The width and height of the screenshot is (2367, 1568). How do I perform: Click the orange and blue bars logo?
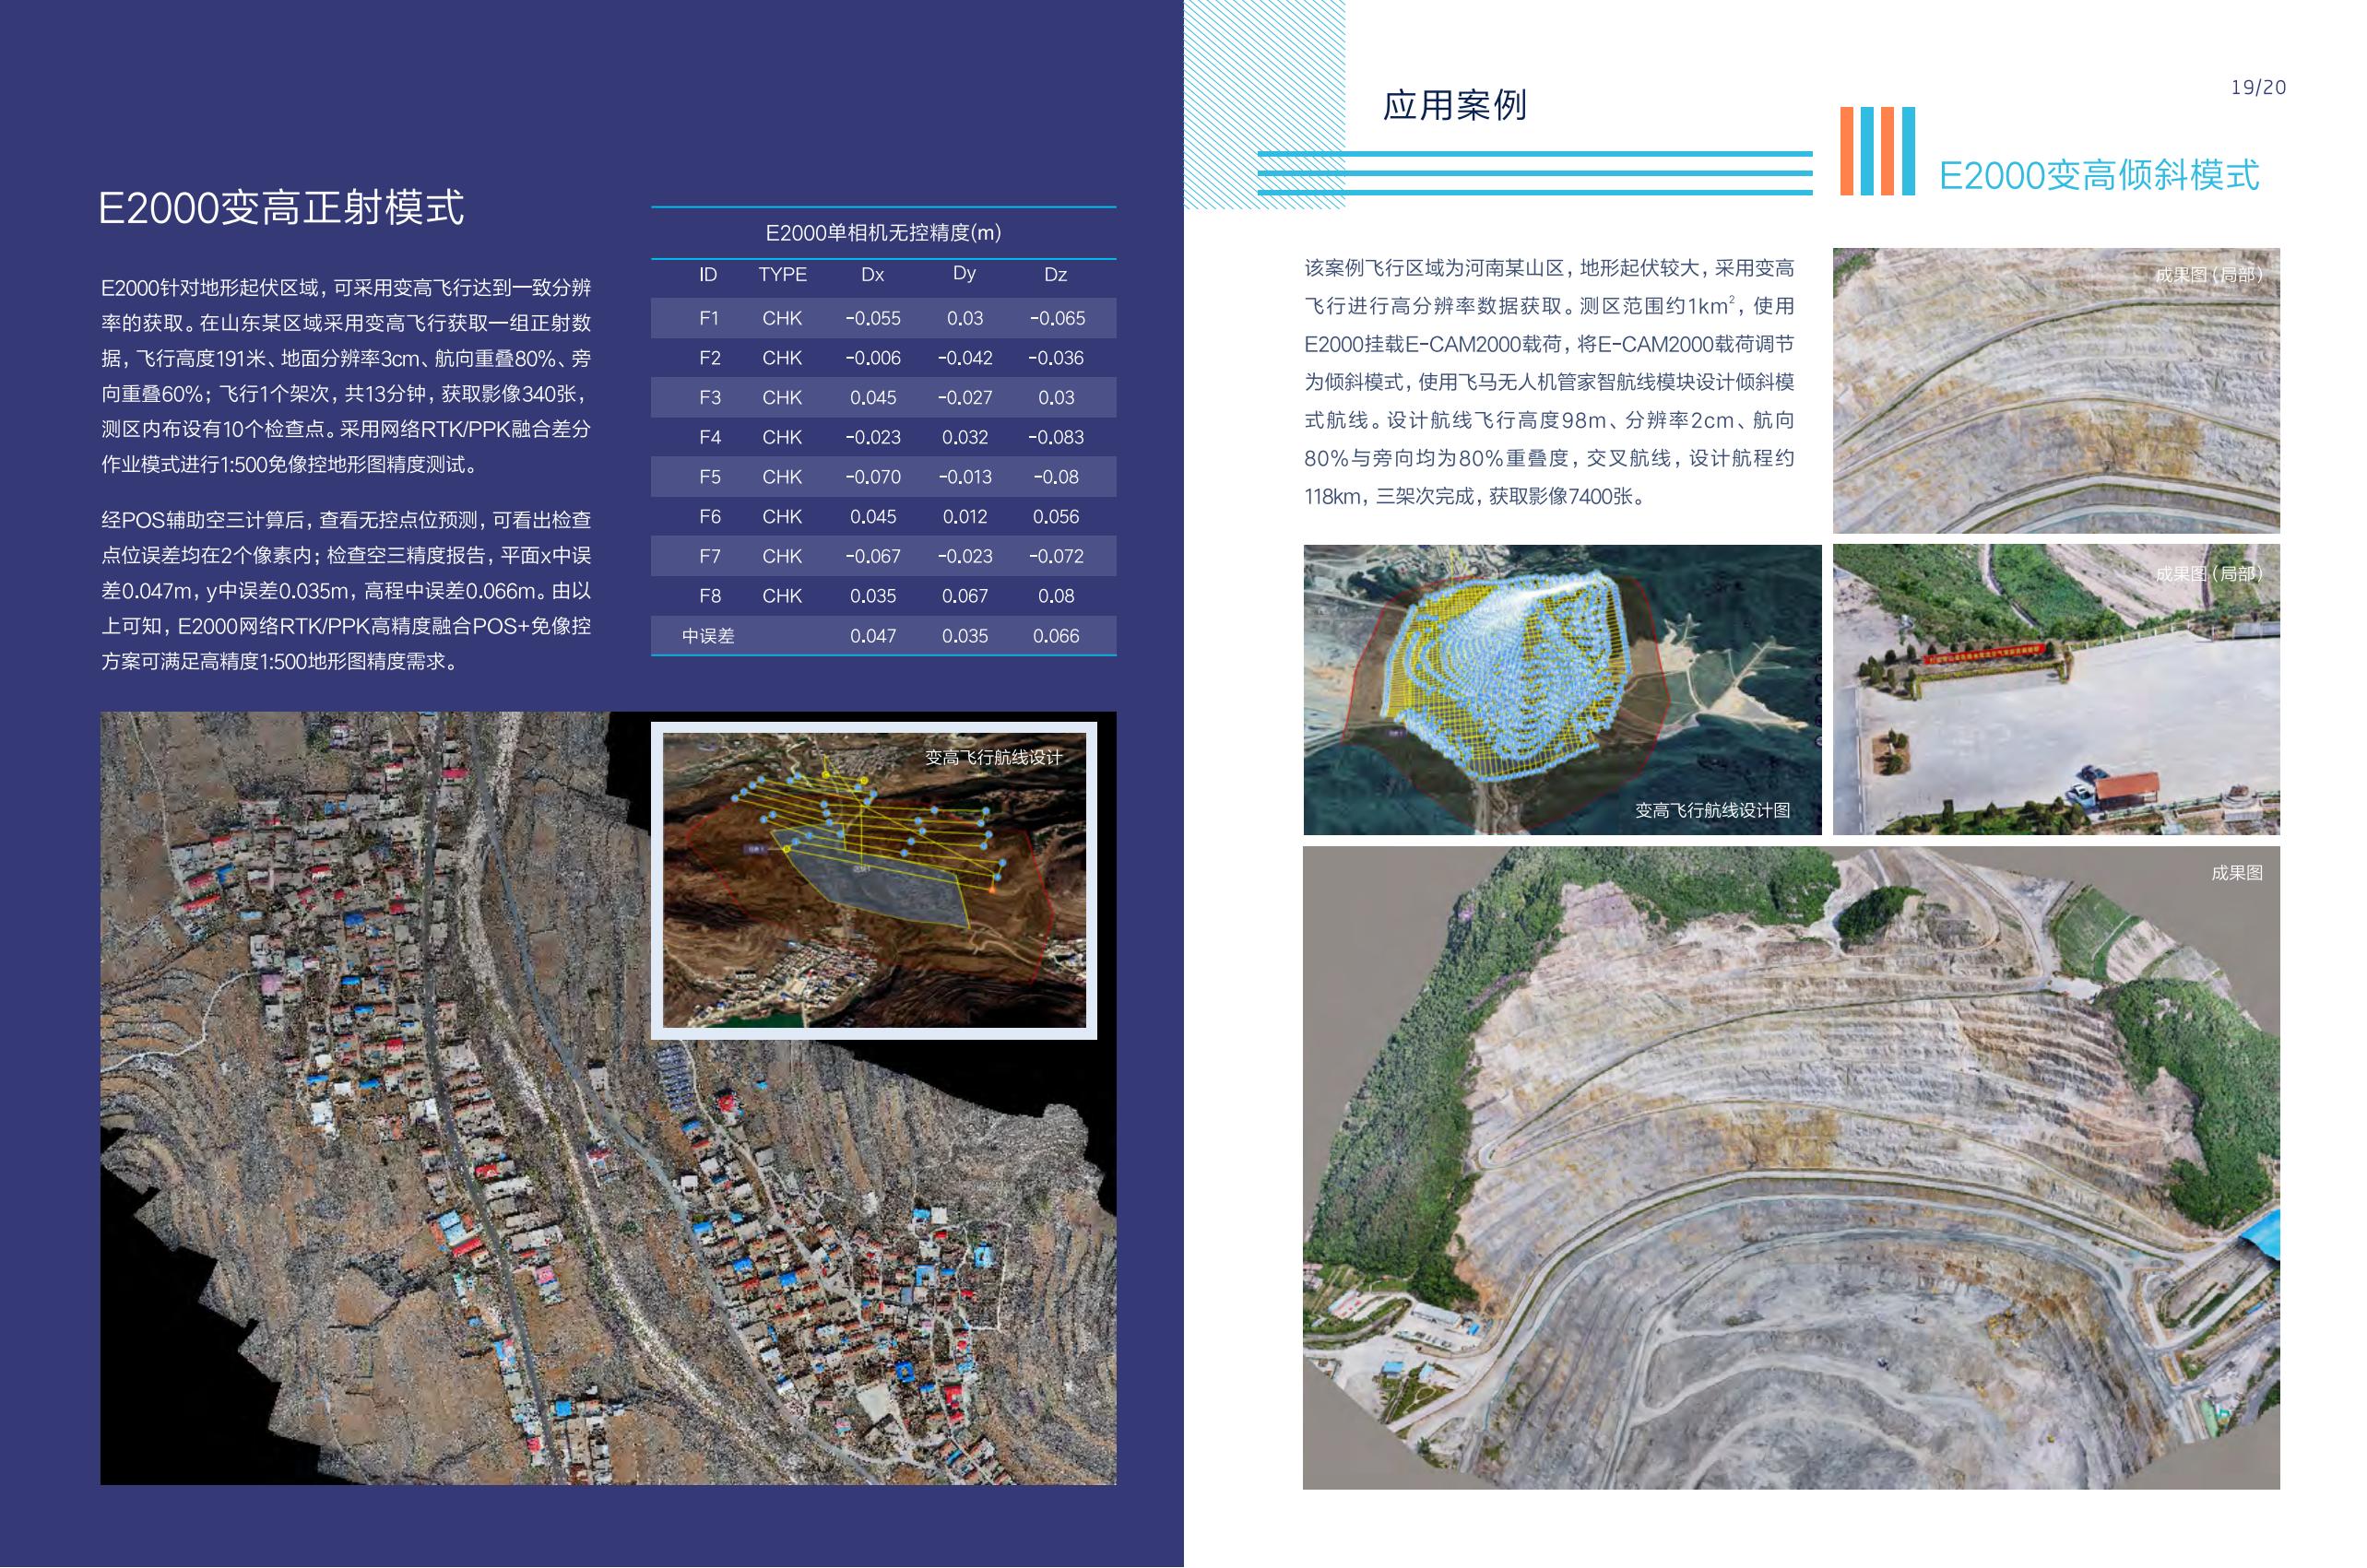[x=1877, y=151]
